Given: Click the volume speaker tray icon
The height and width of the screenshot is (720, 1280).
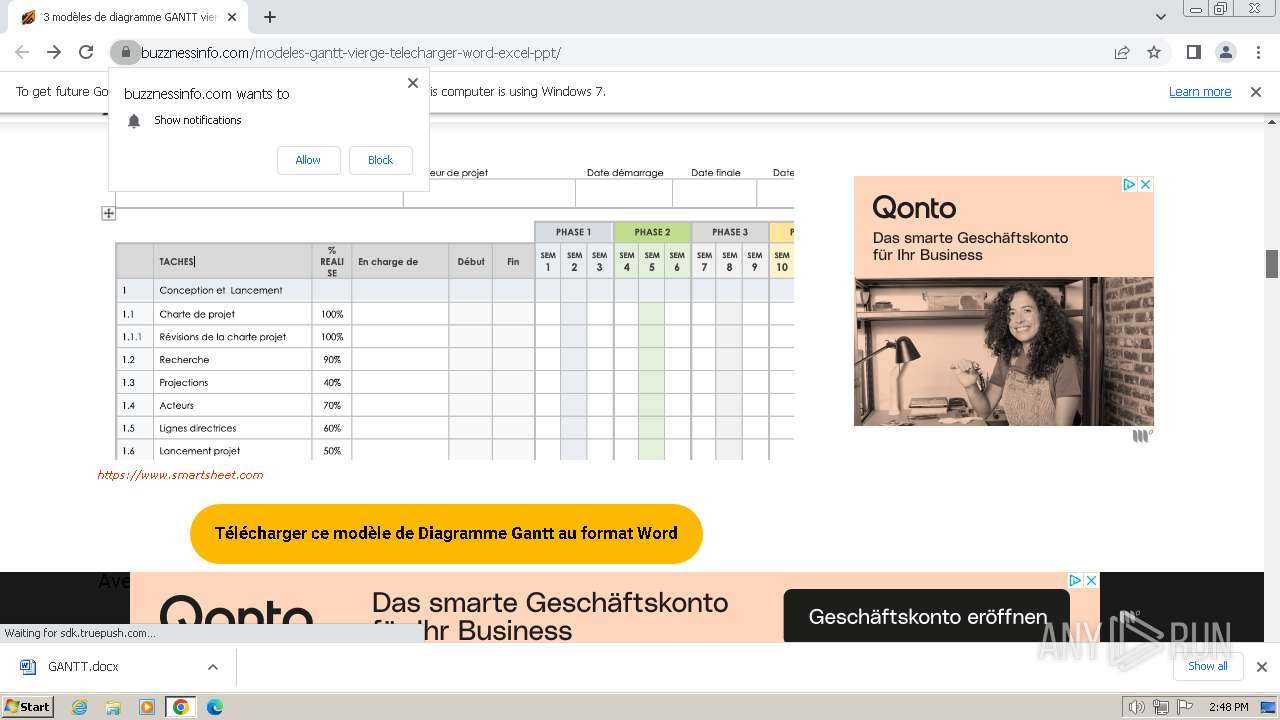Looking at the screenshot, I should pos(1136,707).
